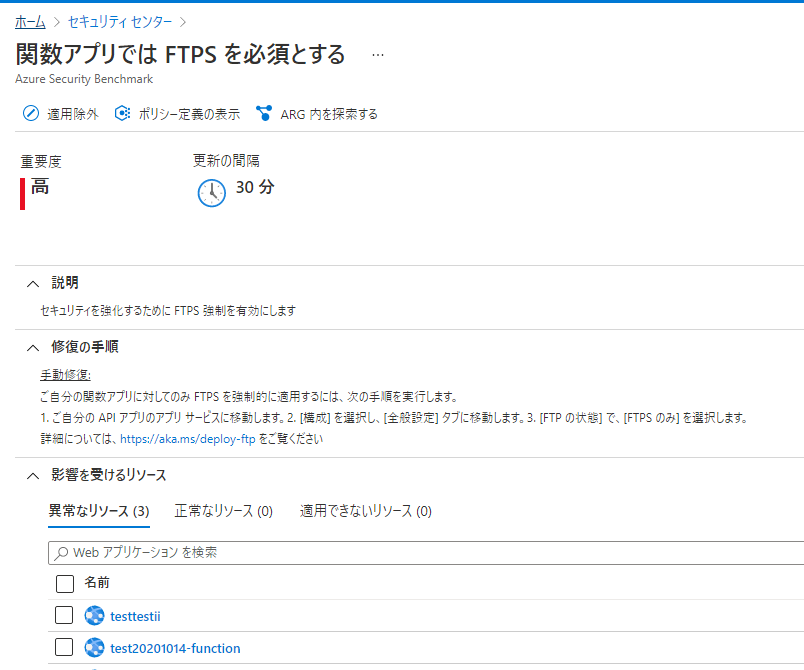Click the page title 関数アプリでは FTPS を必須とする
This screenshot has height=670, width=804.
coord(180,54)
